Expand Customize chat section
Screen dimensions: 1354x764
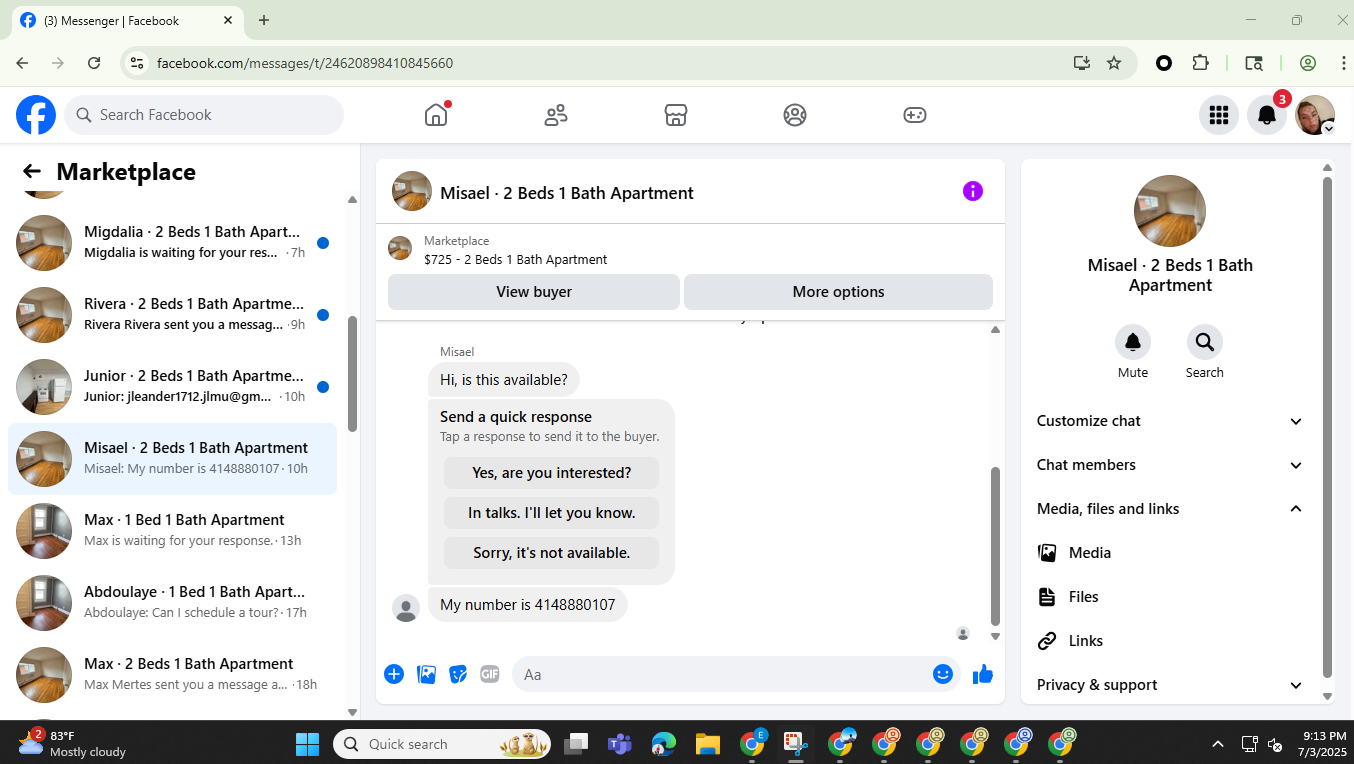(1170, 421)
